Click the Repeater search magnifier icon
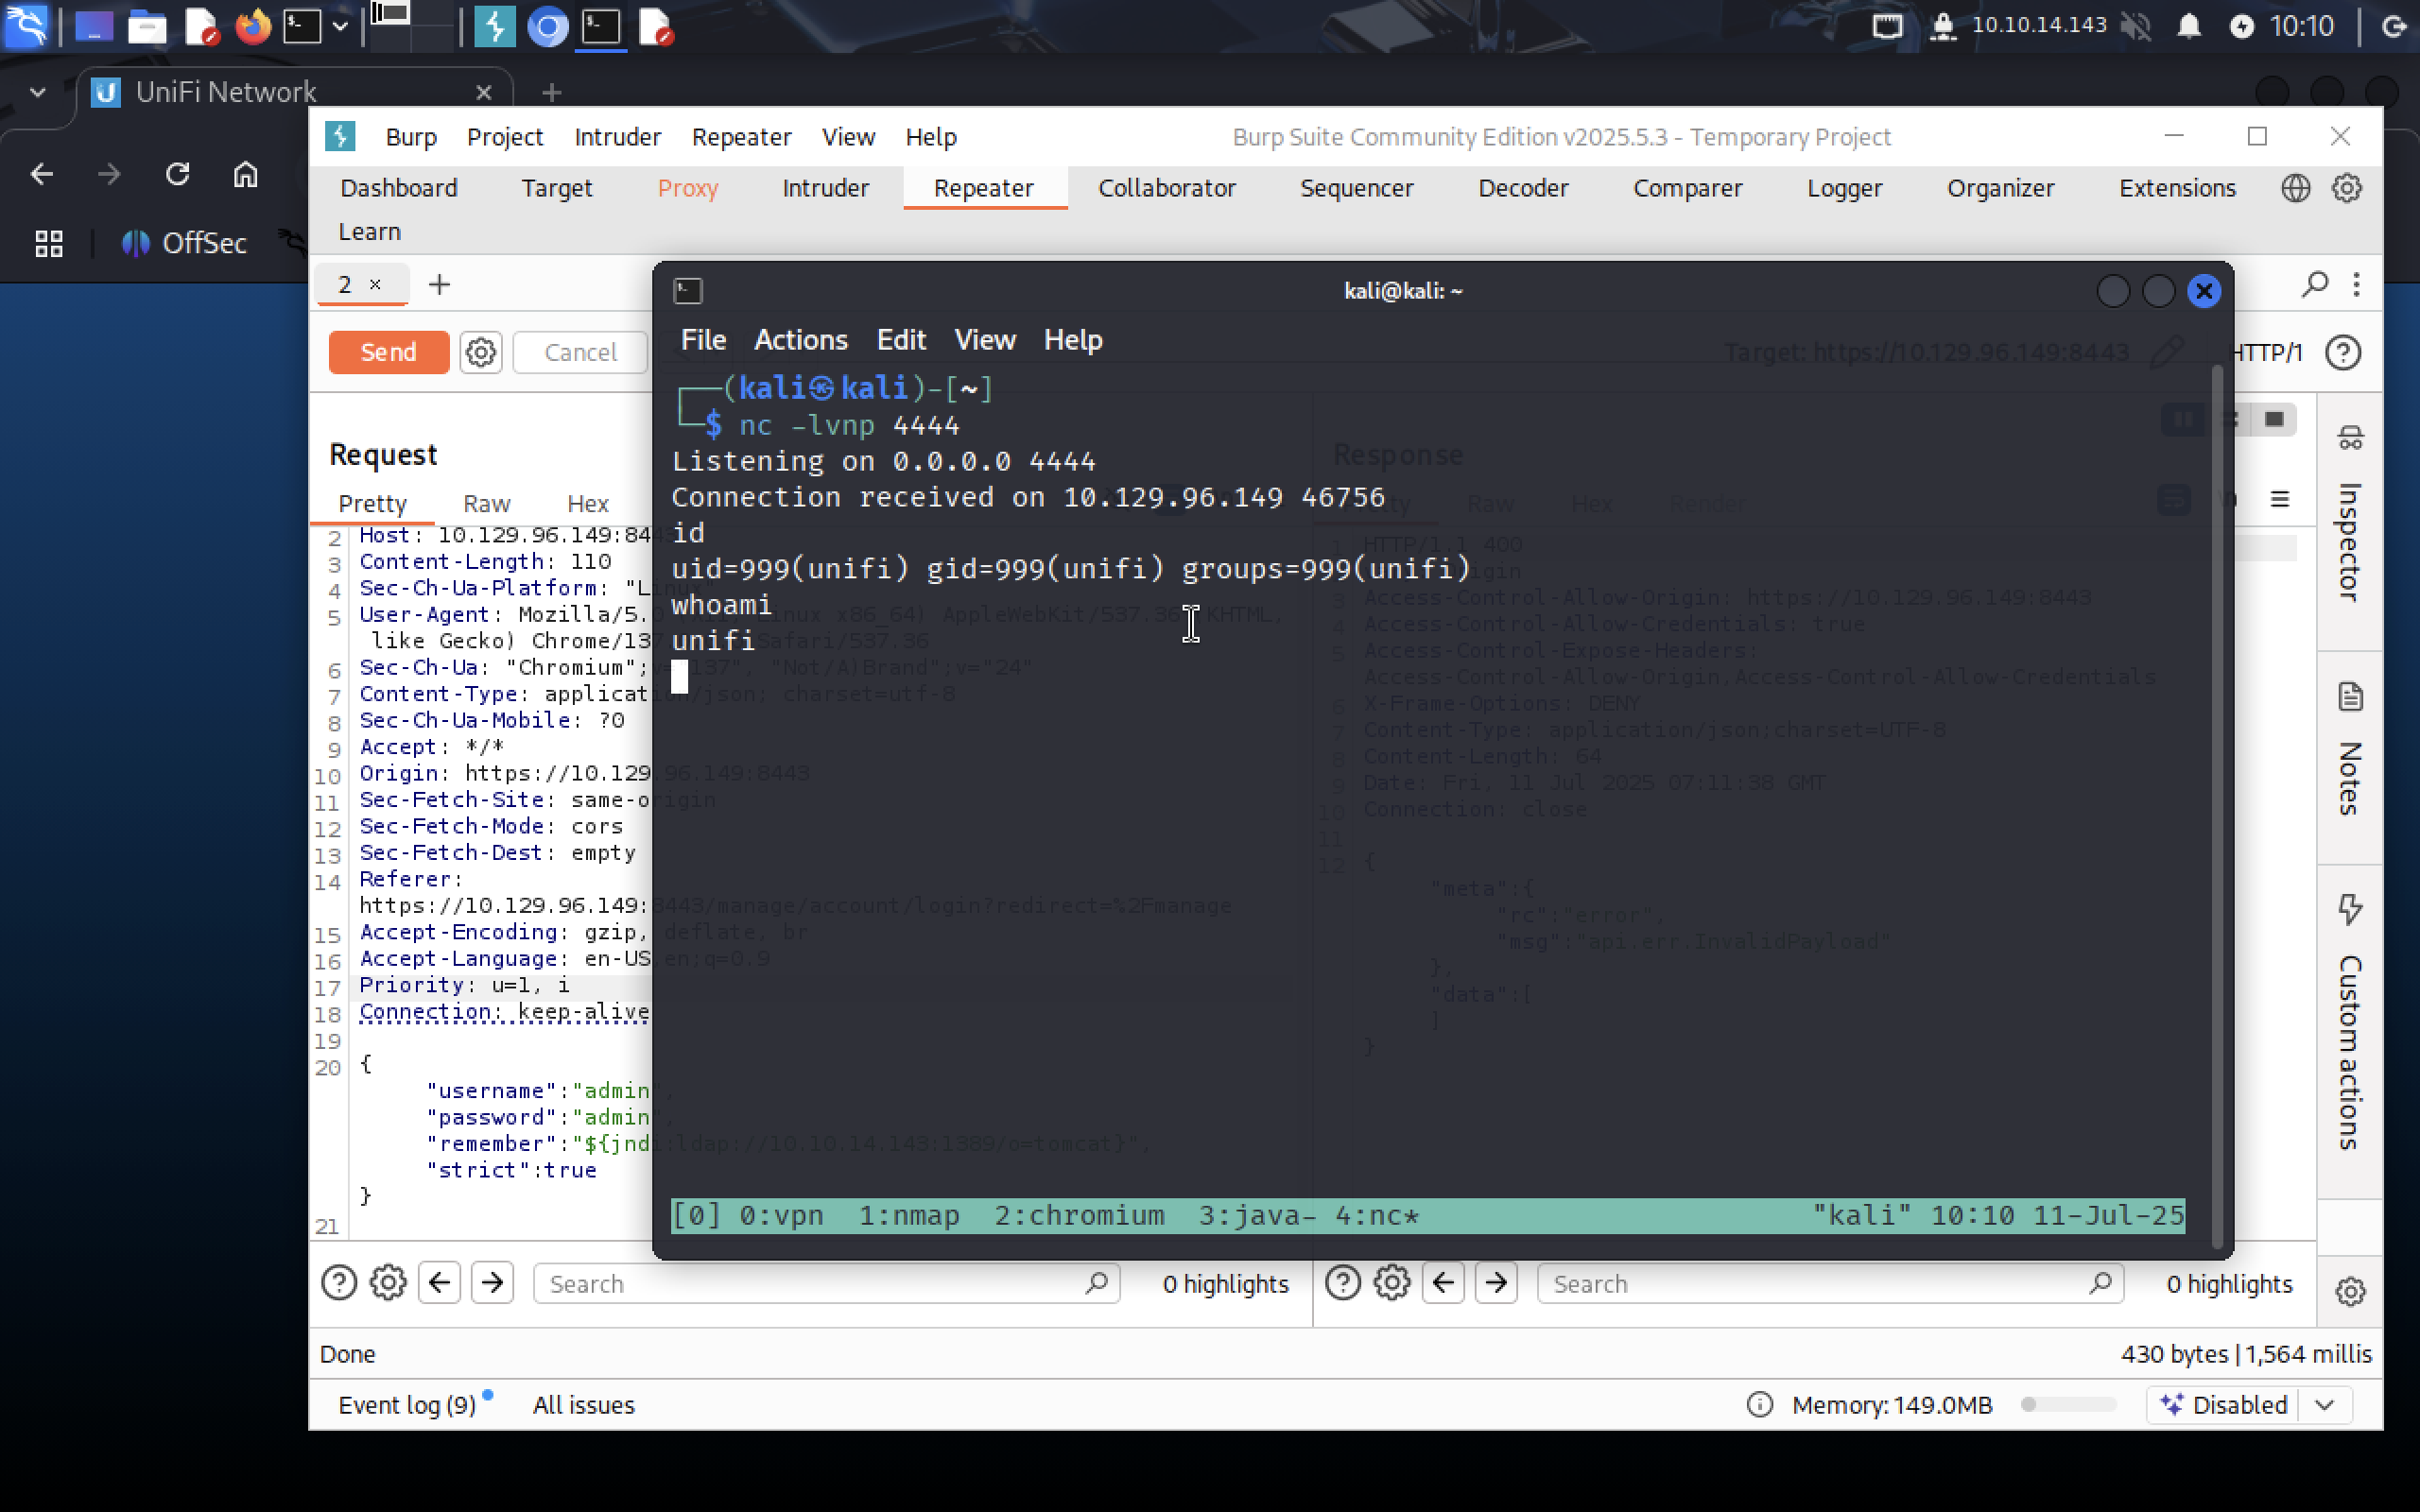2420x1512 pixels. click(x=2315, y=285)
